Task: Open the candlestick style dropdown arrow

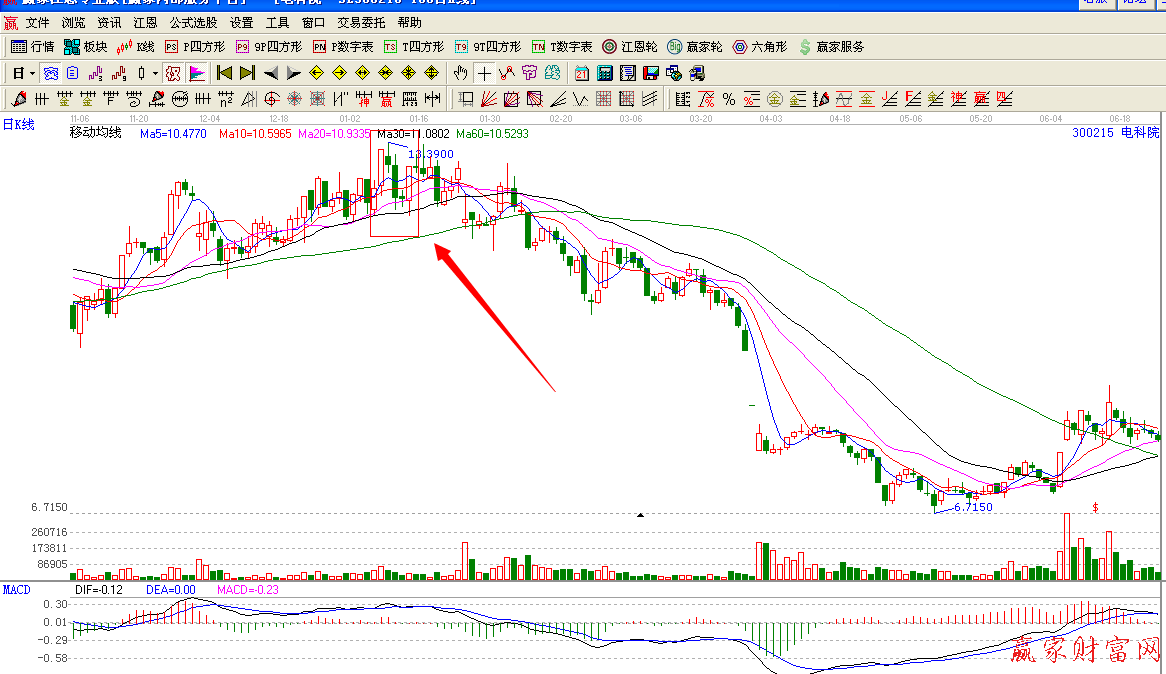Action: point(155,73)
